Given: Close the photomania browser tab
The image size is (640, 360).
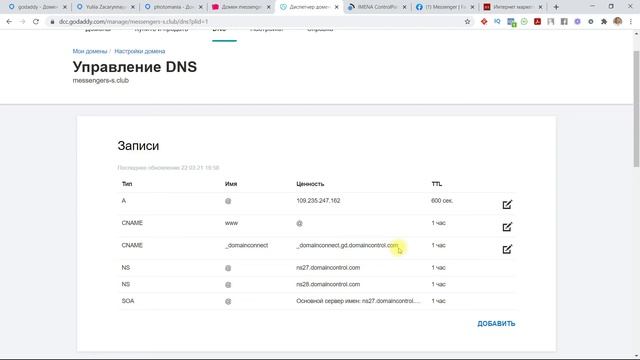Looking at the screenshot, I should pyautogui.click(x=200, y=7).
